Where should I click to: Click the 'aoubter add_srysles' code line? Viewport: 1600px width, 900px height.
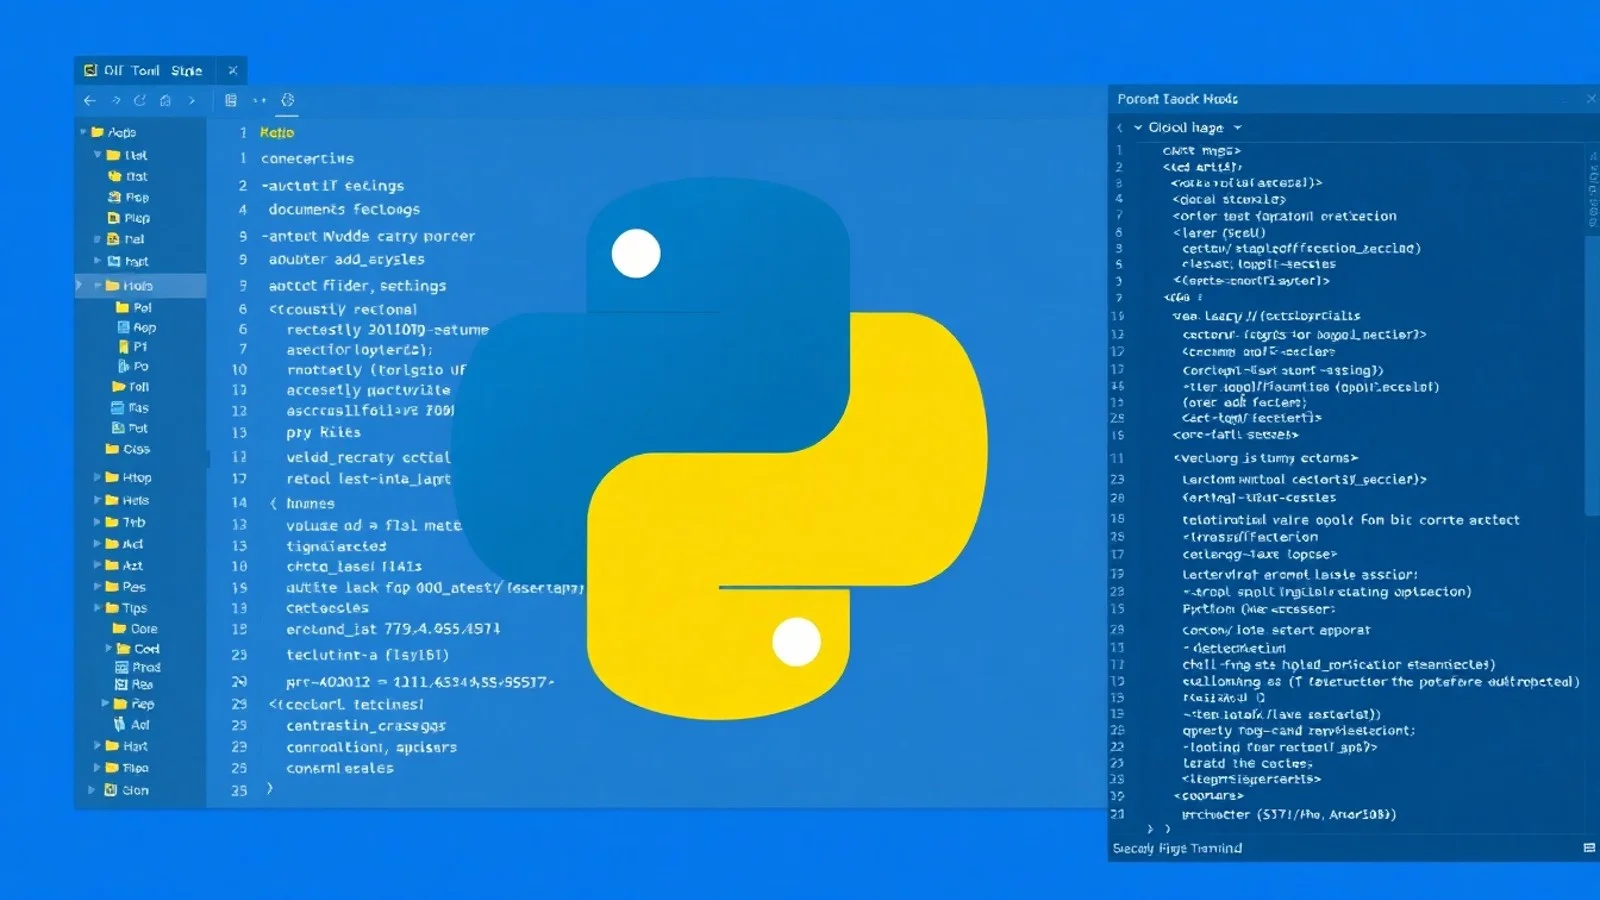tap(346, 259)
